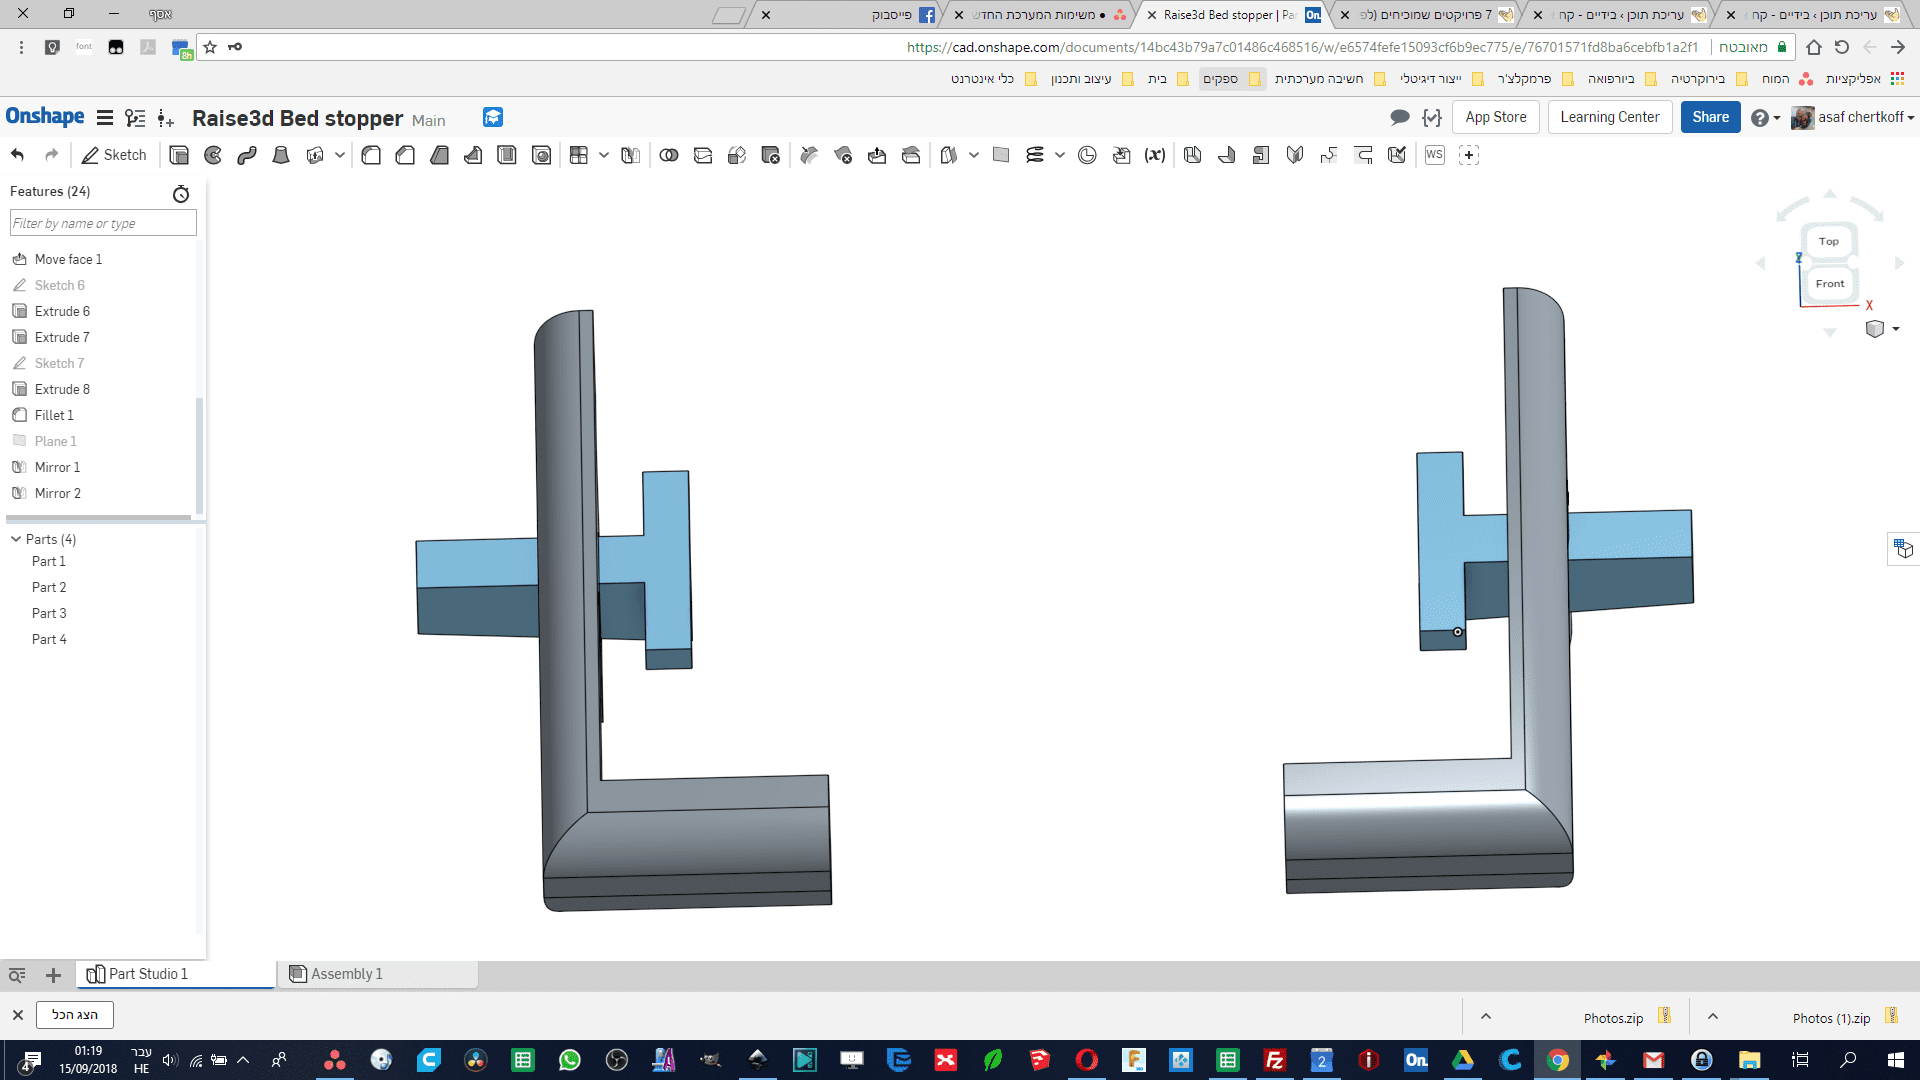Click the Share button
This screenshot has height=1080, width=1920.
pos(1710,117)
